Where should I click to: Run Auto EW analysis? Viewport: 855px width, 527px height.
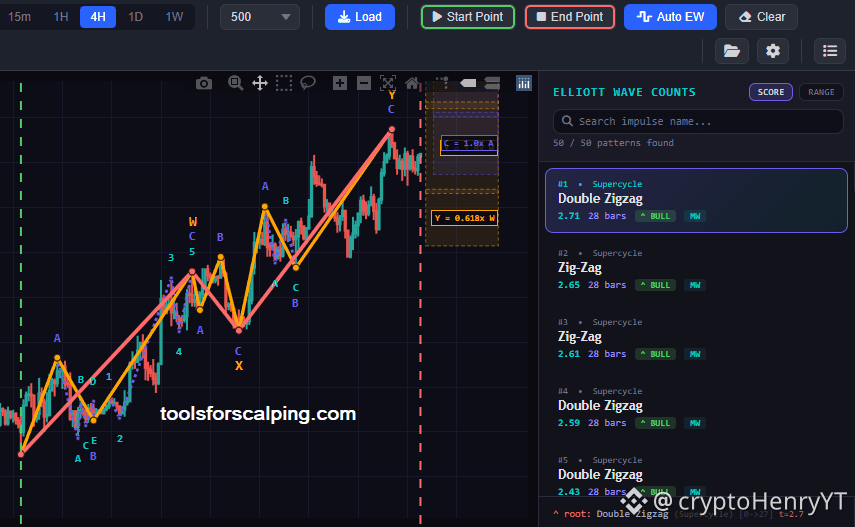tap(670, 17)
